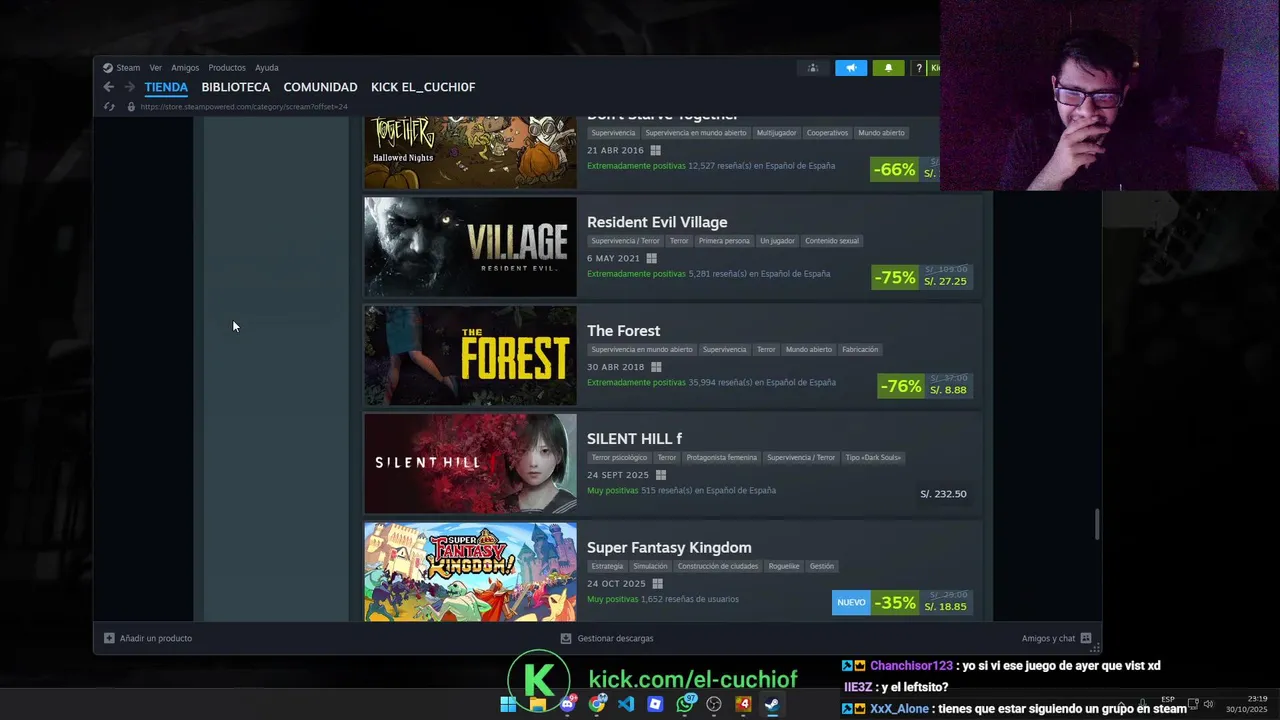Click the Tipo «Dark Souls» tag
Screen dimensions: 1280x720
873,458
